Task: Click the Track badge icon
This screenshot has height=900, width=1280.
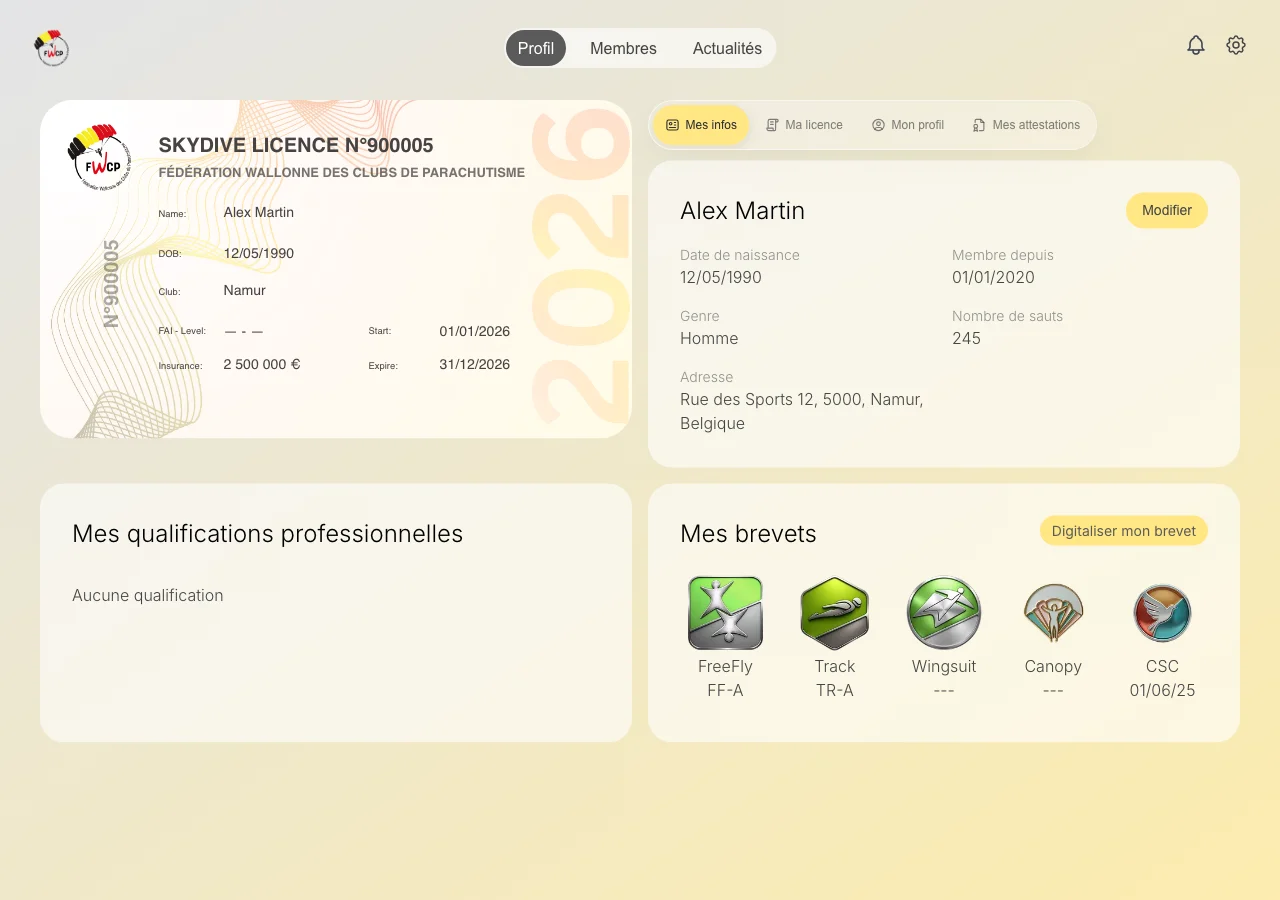Action: click(835, 613)
